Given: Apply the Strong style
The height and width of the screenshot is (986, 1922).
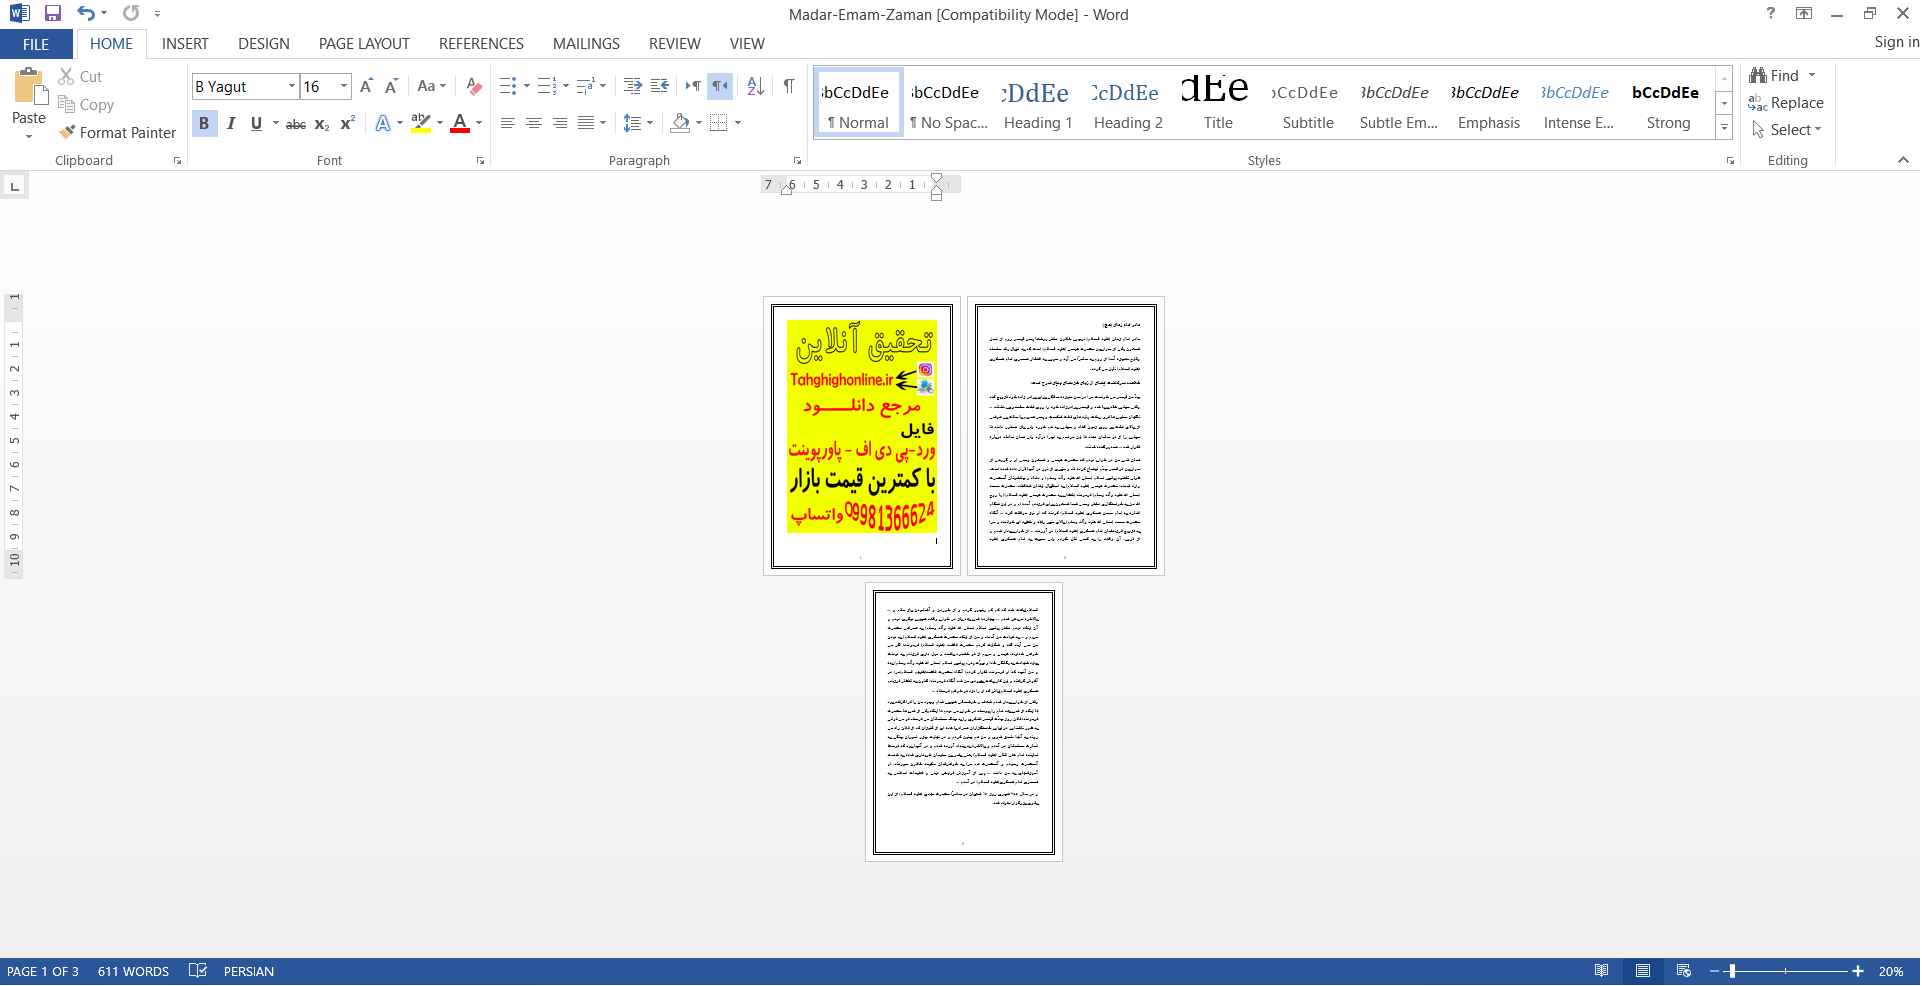Looking at the screenshot, I should (x=1668, y=104).
